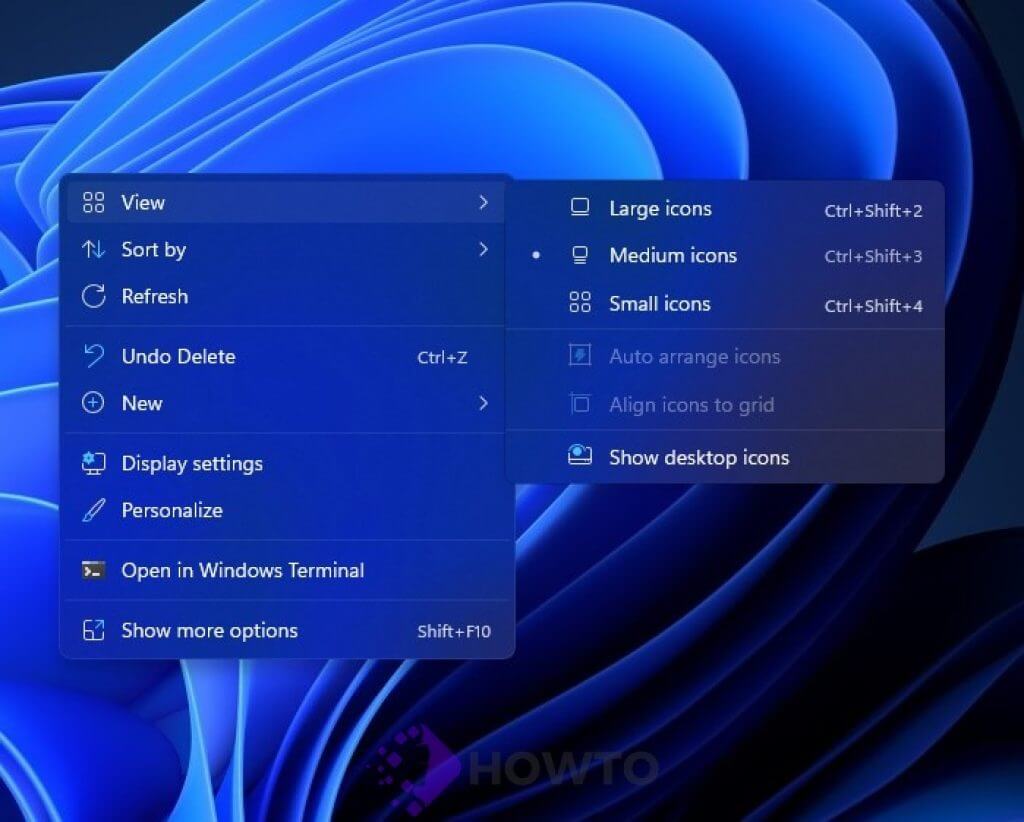1024x822 pixels.
Task: Open Personalize settings
Action: pyautogui.click(x=286, y=510)
